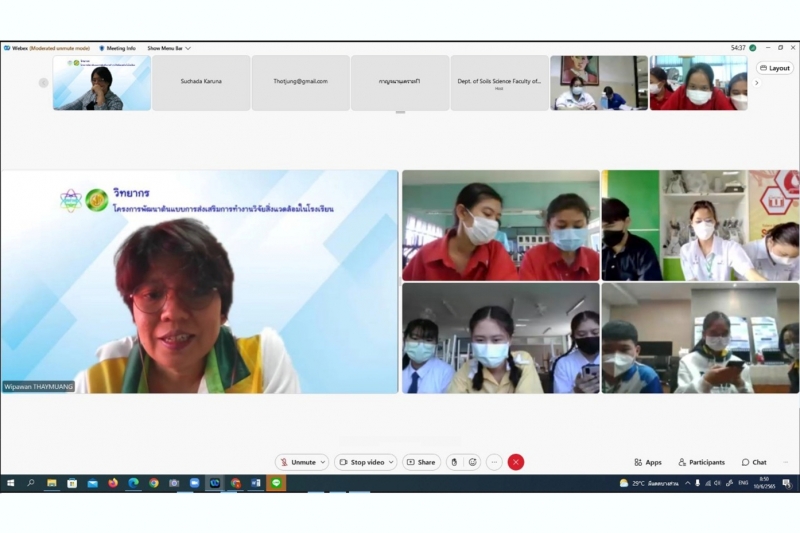Open the more options ellipsis button
The width and height of the screenshot is (800, 533).
(493, 462)
